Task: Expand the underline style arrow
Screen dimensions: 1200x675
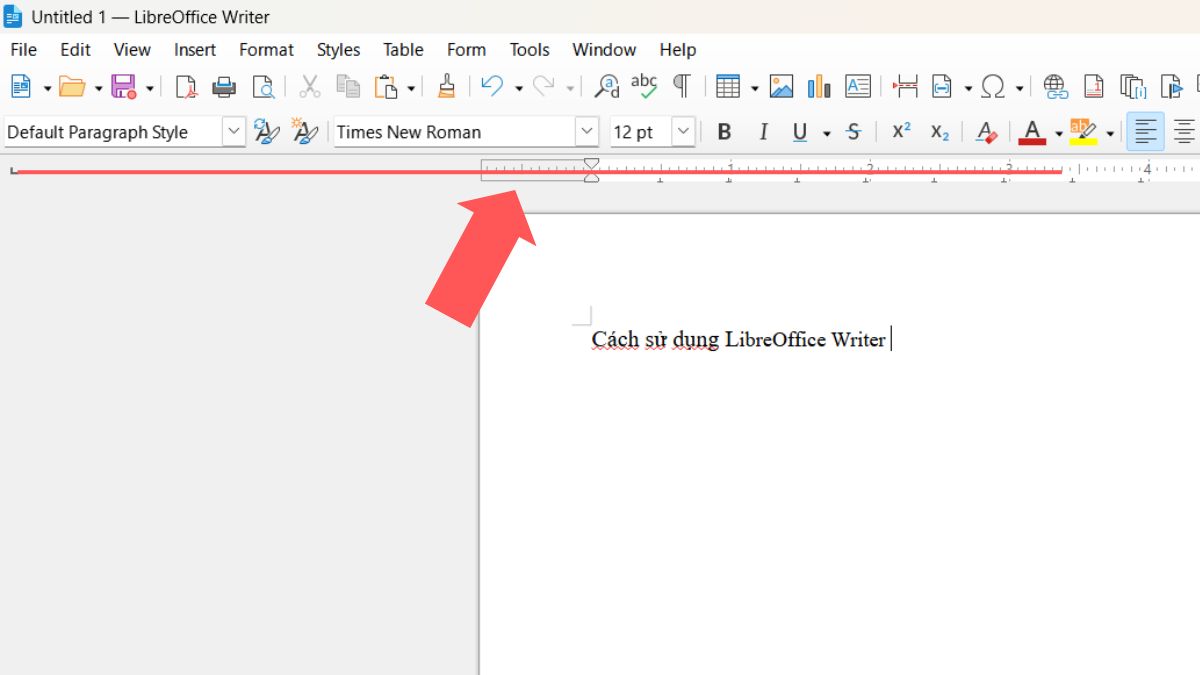Action: click(826, 133)
